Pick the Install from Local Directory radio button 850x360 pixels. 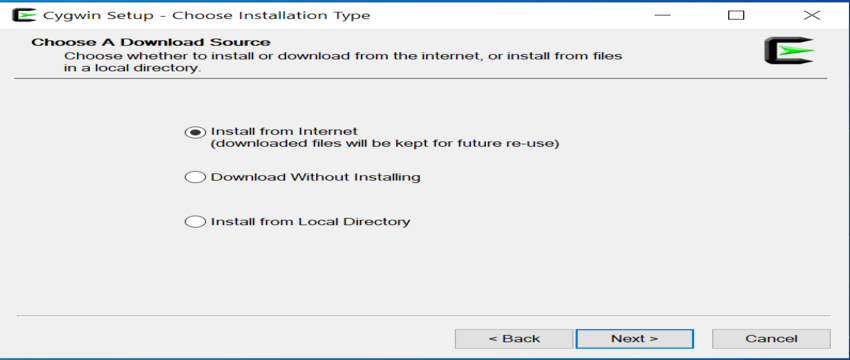tap(195, 222)
